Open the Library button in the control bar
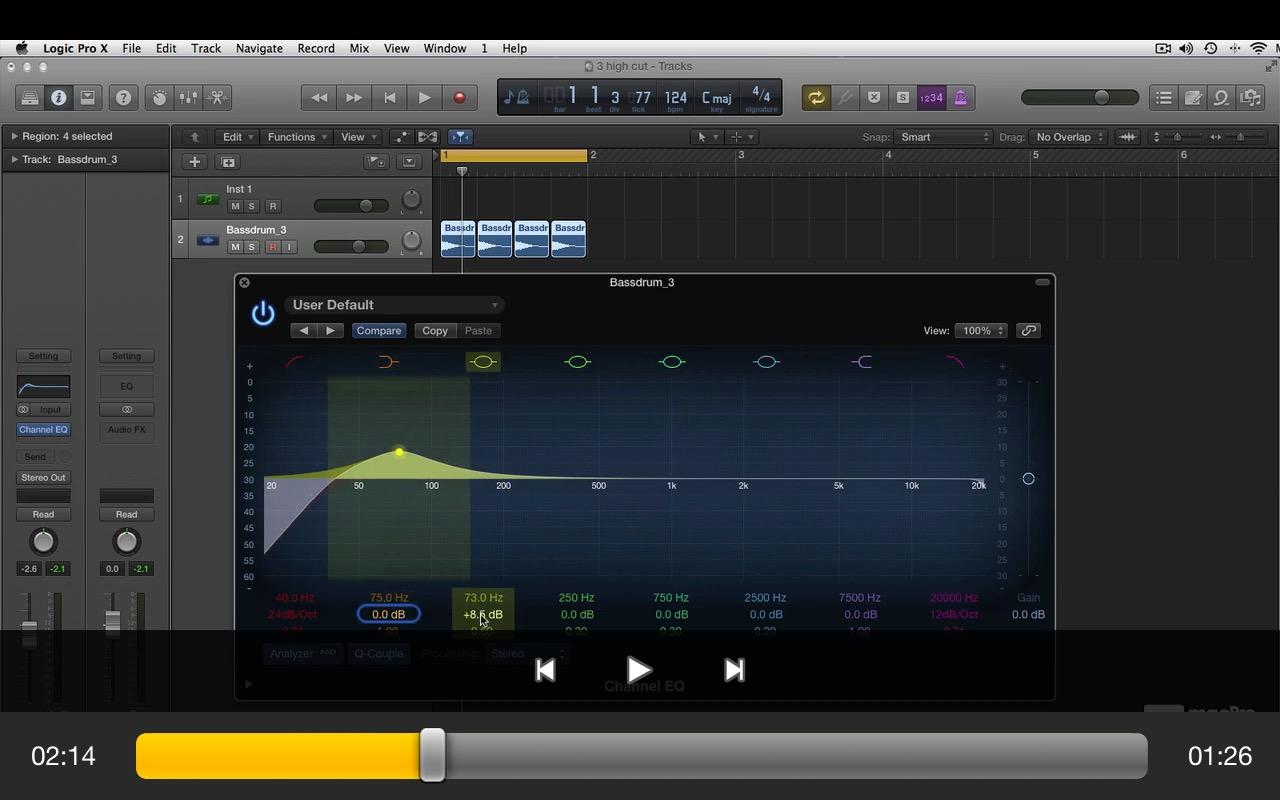Viewport: 1280px width, 800px height. click(30, 98)
